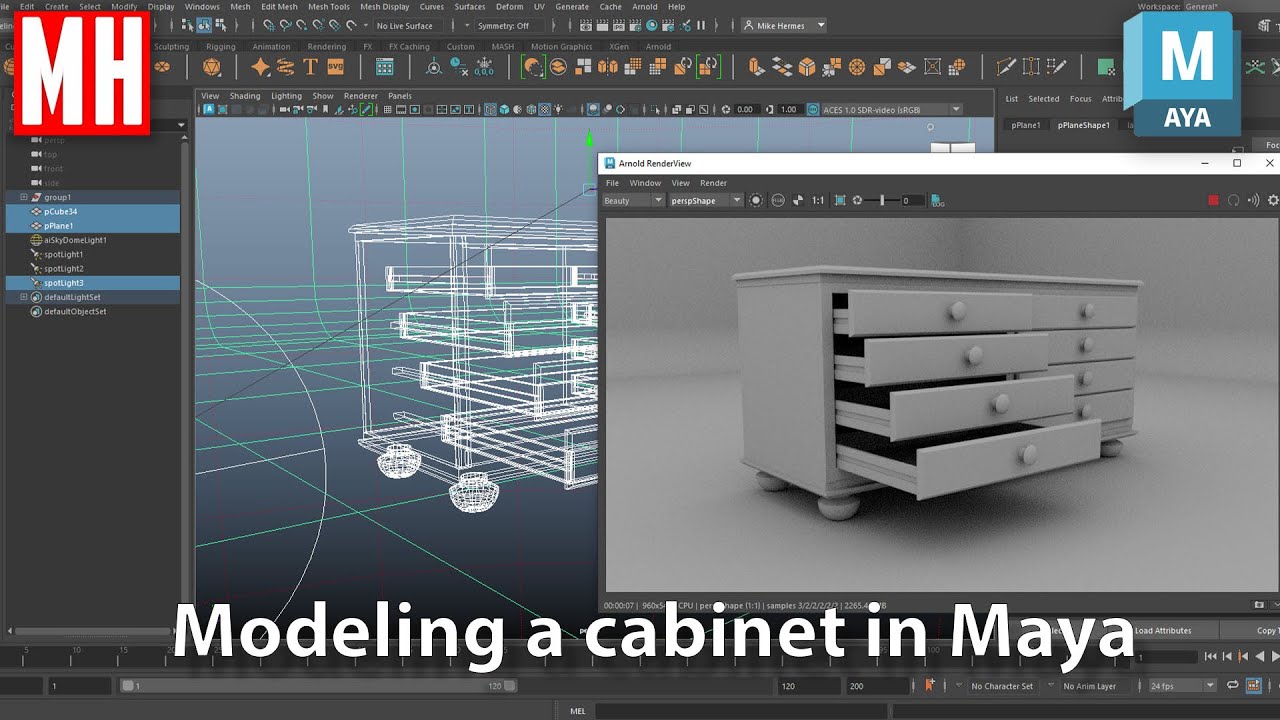Open RenderView settings gear
This screenshot has width=1280, height=720.
point(1273,200)
